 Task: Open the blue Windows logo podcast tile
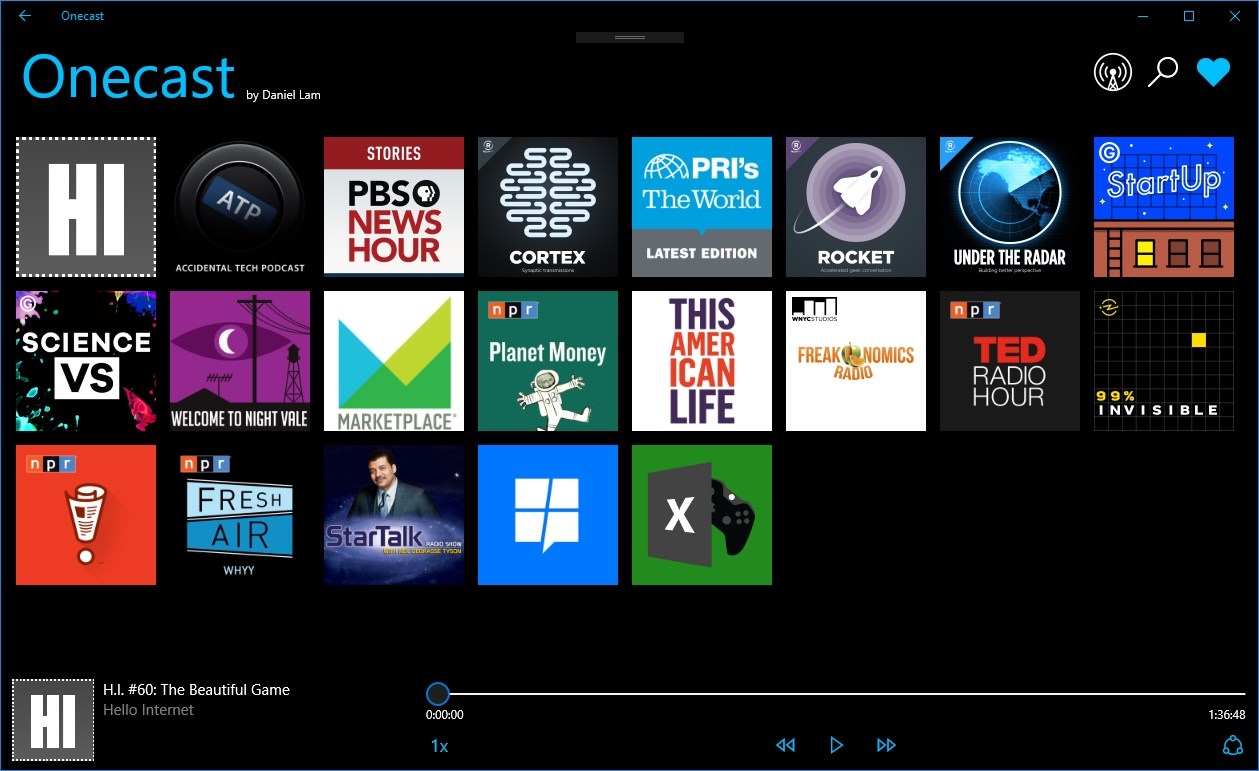(548, 515)
